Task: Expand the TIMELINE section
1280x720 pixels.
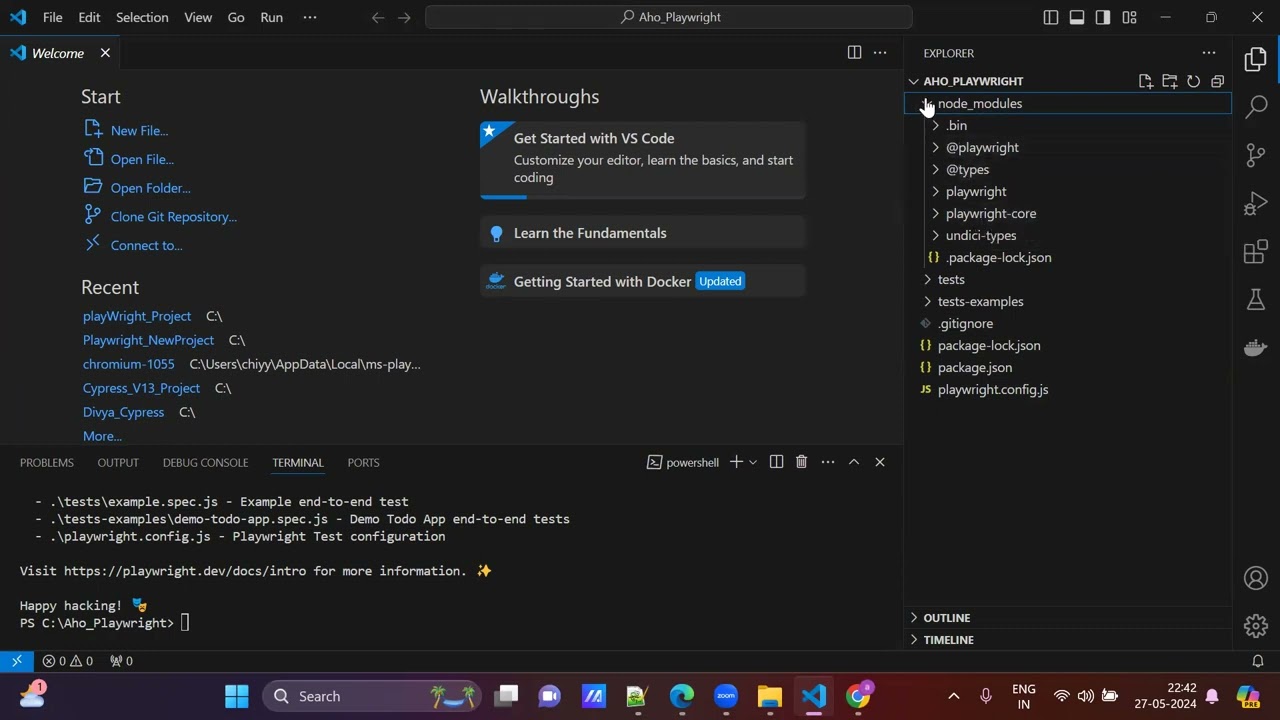Action: 1068,640
